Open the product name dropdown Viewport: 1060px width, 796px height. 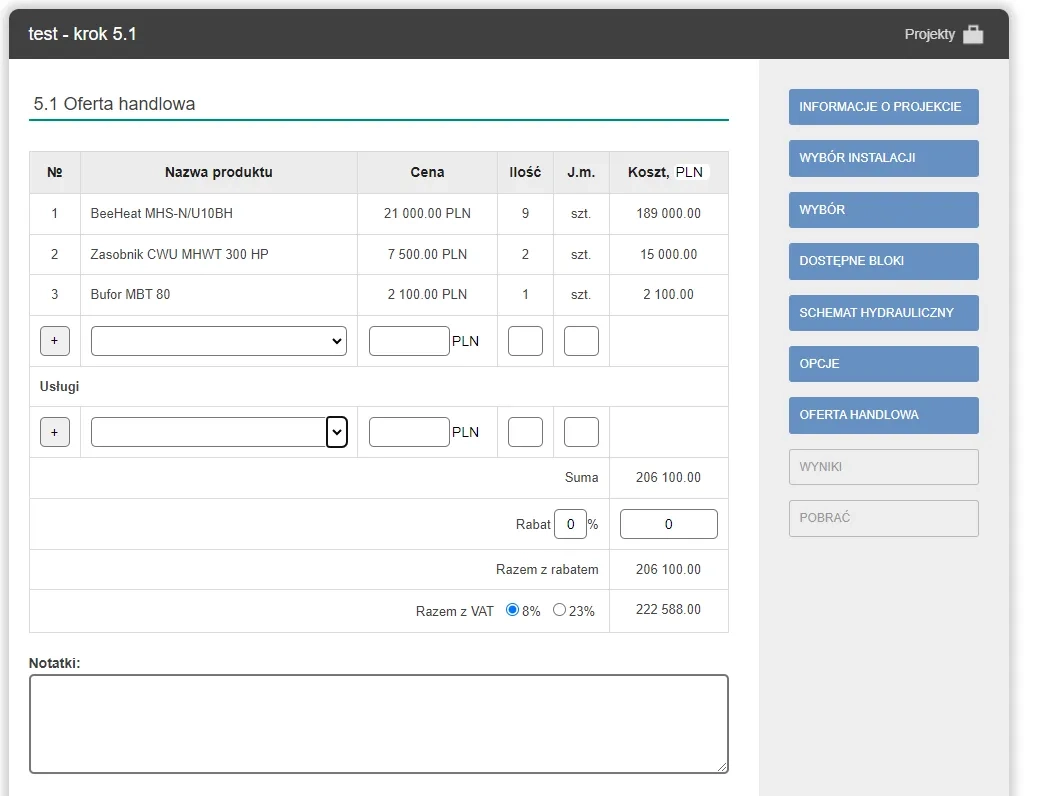(x=218, y=341)
